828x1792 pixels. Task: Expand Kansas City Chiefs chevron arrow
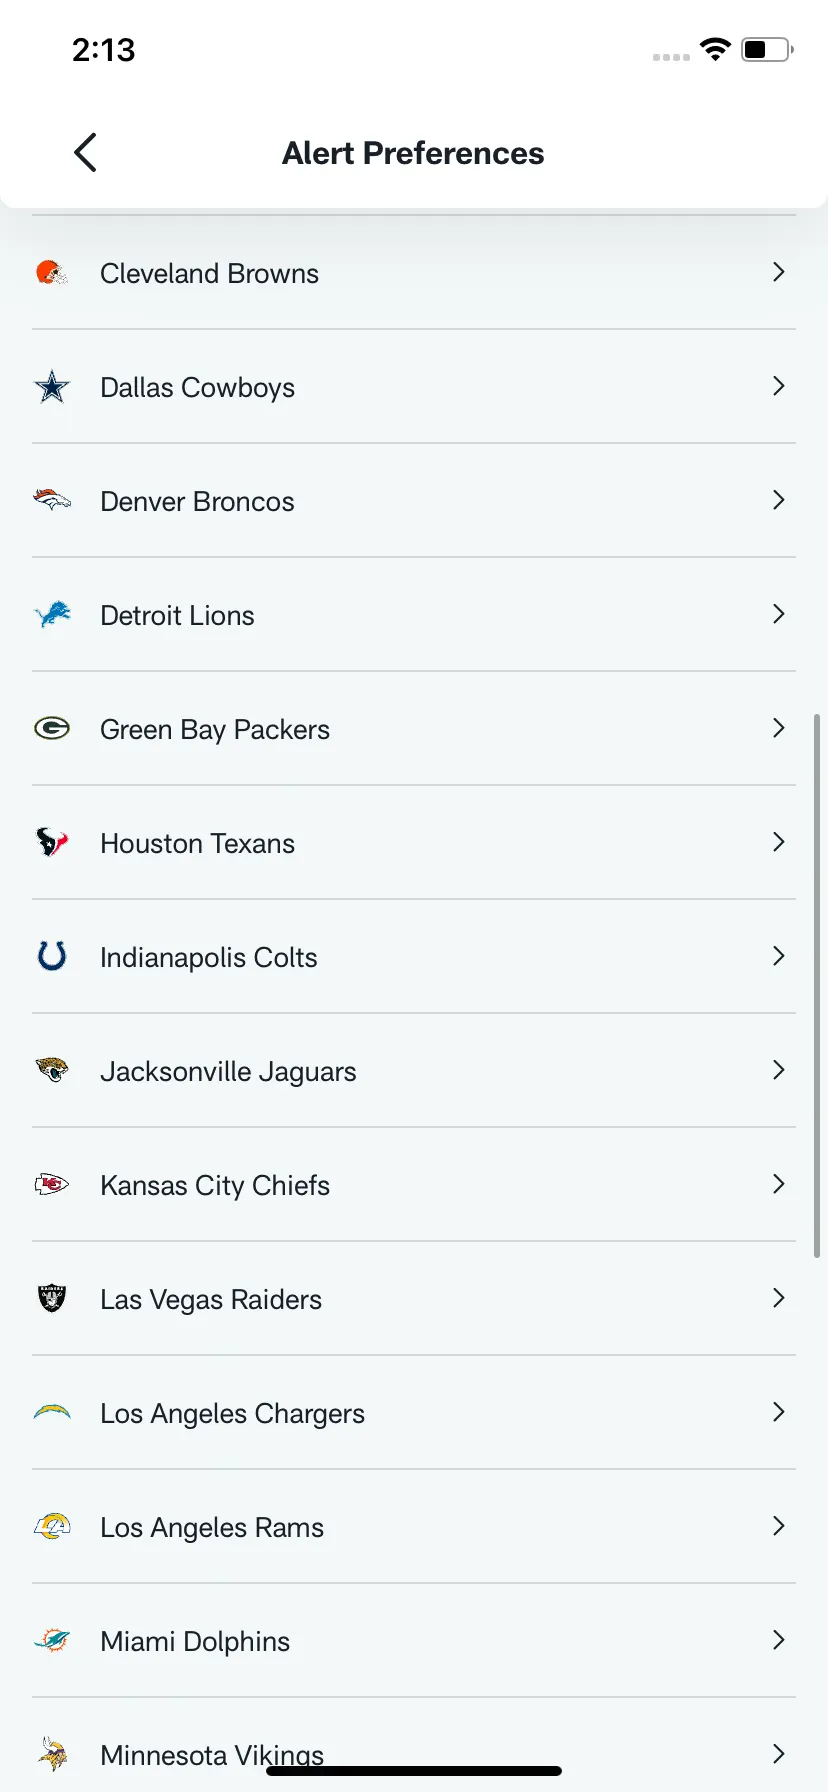[x=779, y=1184]
